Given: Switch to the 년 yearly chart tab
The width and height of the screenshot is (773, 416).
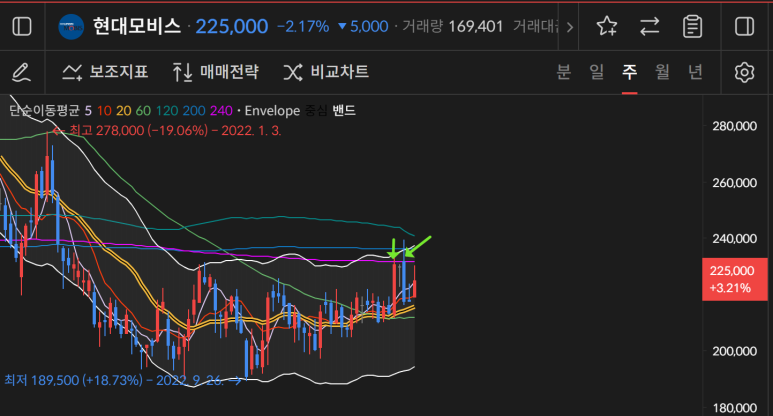Looking at the screenshot, I should point(696,72).
